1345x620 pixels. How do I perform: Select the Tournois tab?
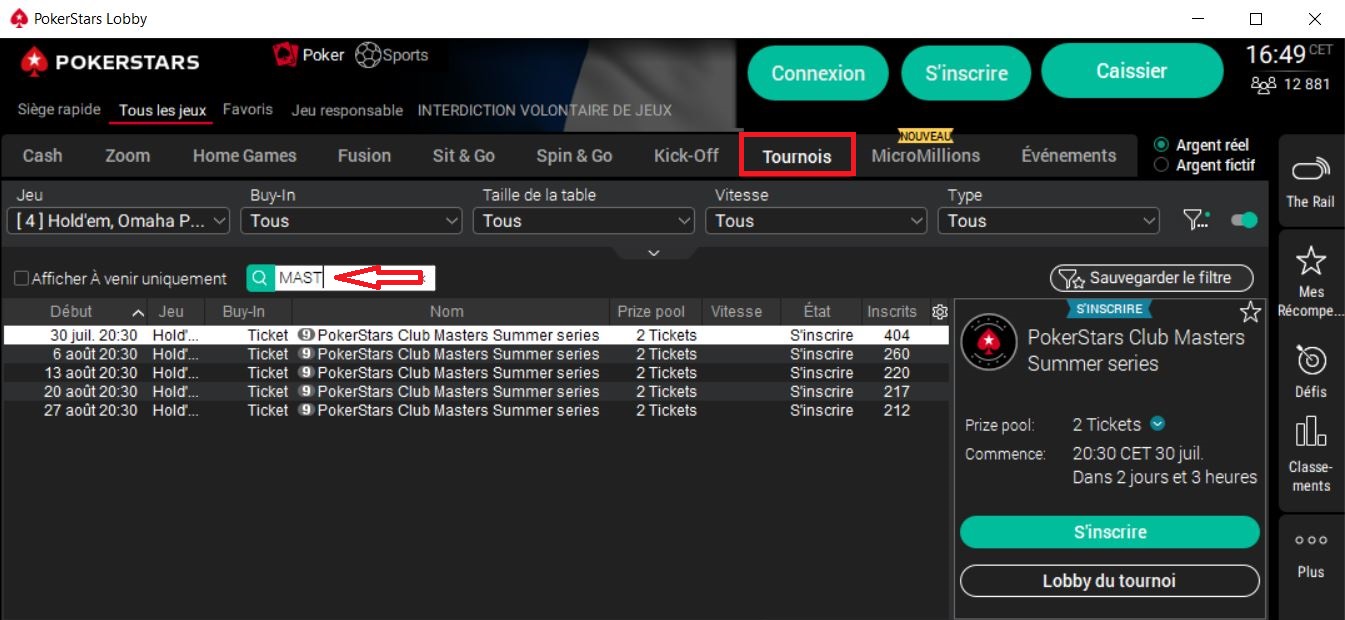(x=797, y=156)
